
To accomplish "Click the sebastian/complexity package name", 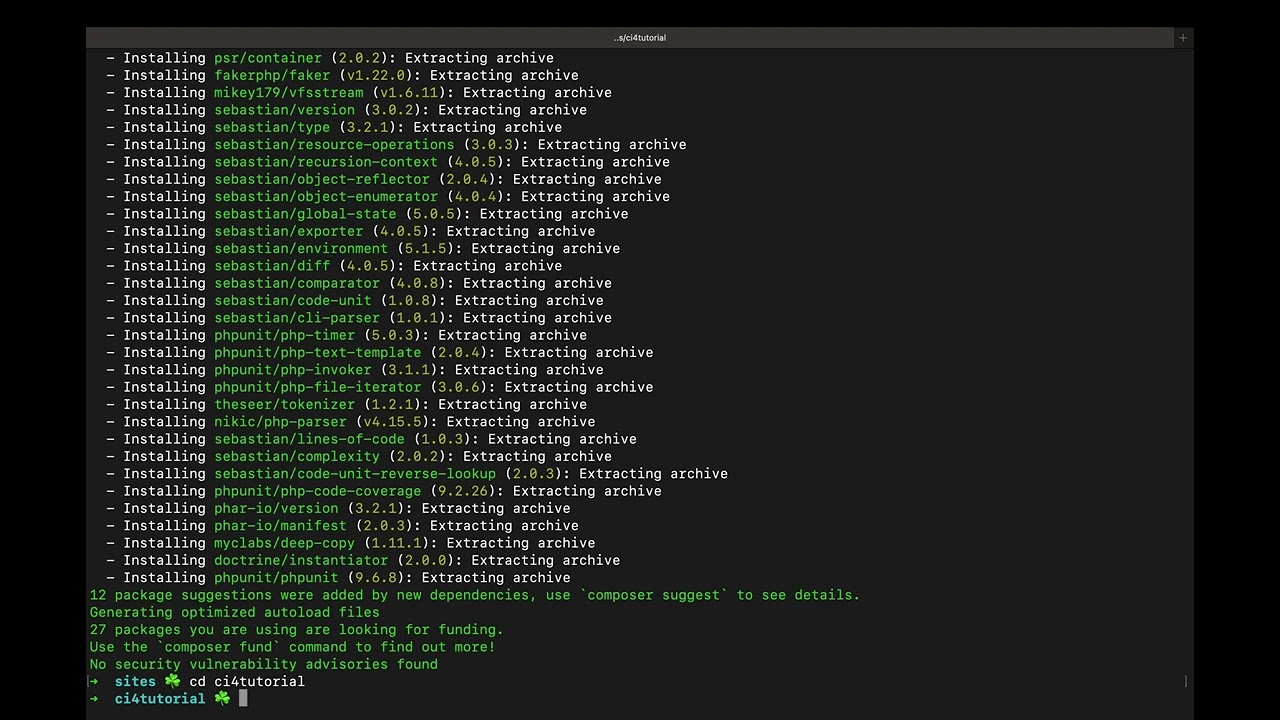I will [297, 456].
